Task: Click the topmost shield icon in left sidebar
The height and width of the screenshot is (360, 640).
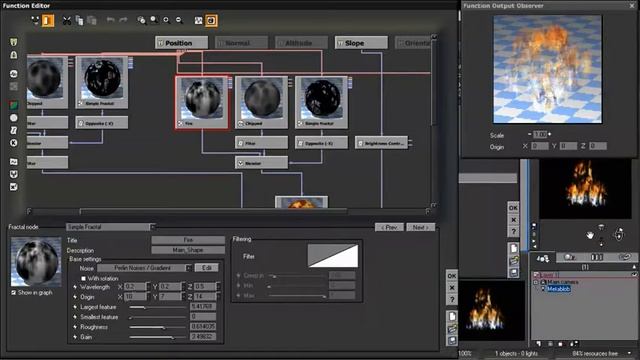Action: click(x=13, y=42)
